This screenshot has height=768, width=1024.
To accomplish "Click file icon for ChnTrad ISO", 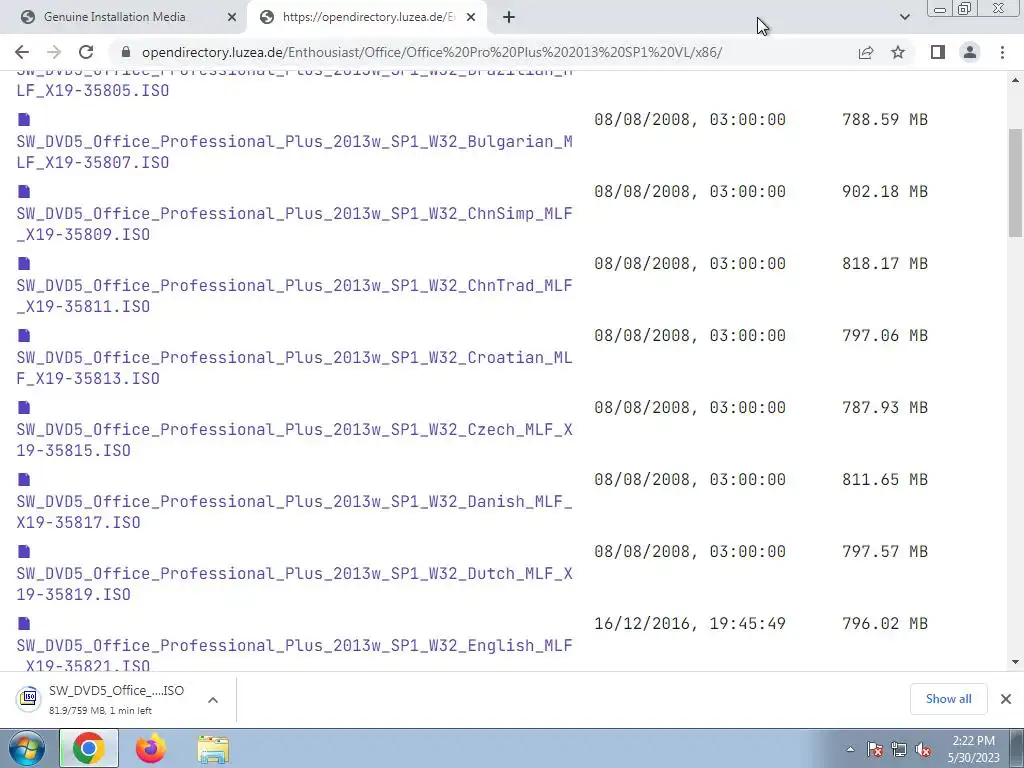I will coord(24,263).
